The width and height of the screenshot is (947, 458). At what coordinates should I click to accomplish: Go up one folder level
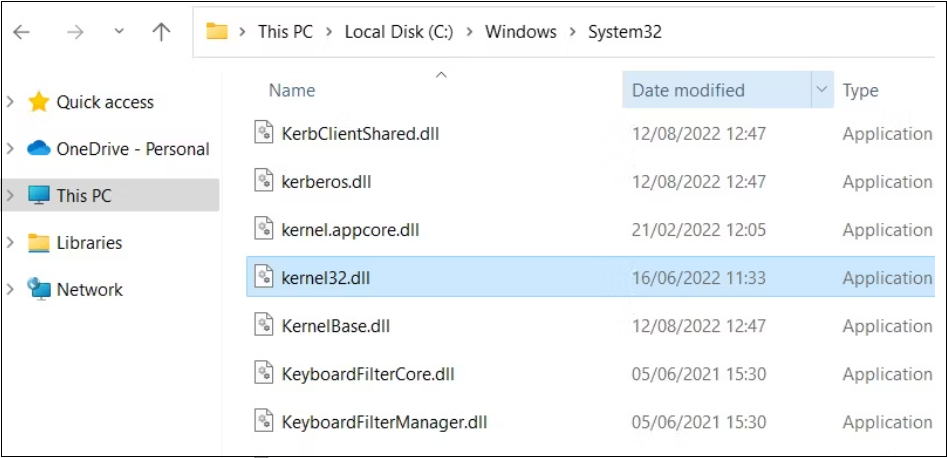pyautogui.click(x=161, y=32)
